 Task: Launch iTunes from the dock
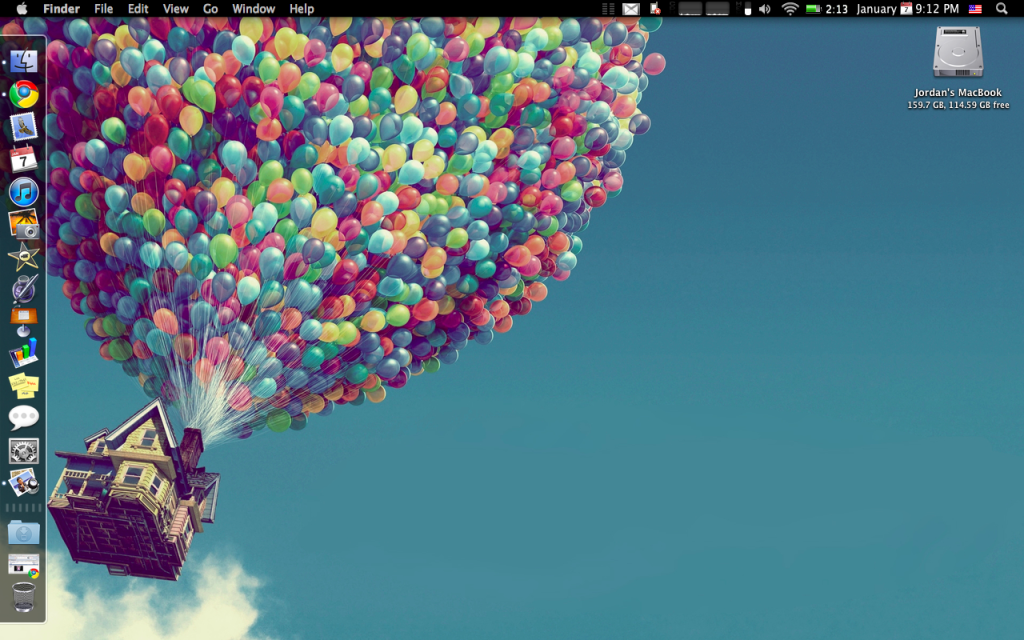24,192
